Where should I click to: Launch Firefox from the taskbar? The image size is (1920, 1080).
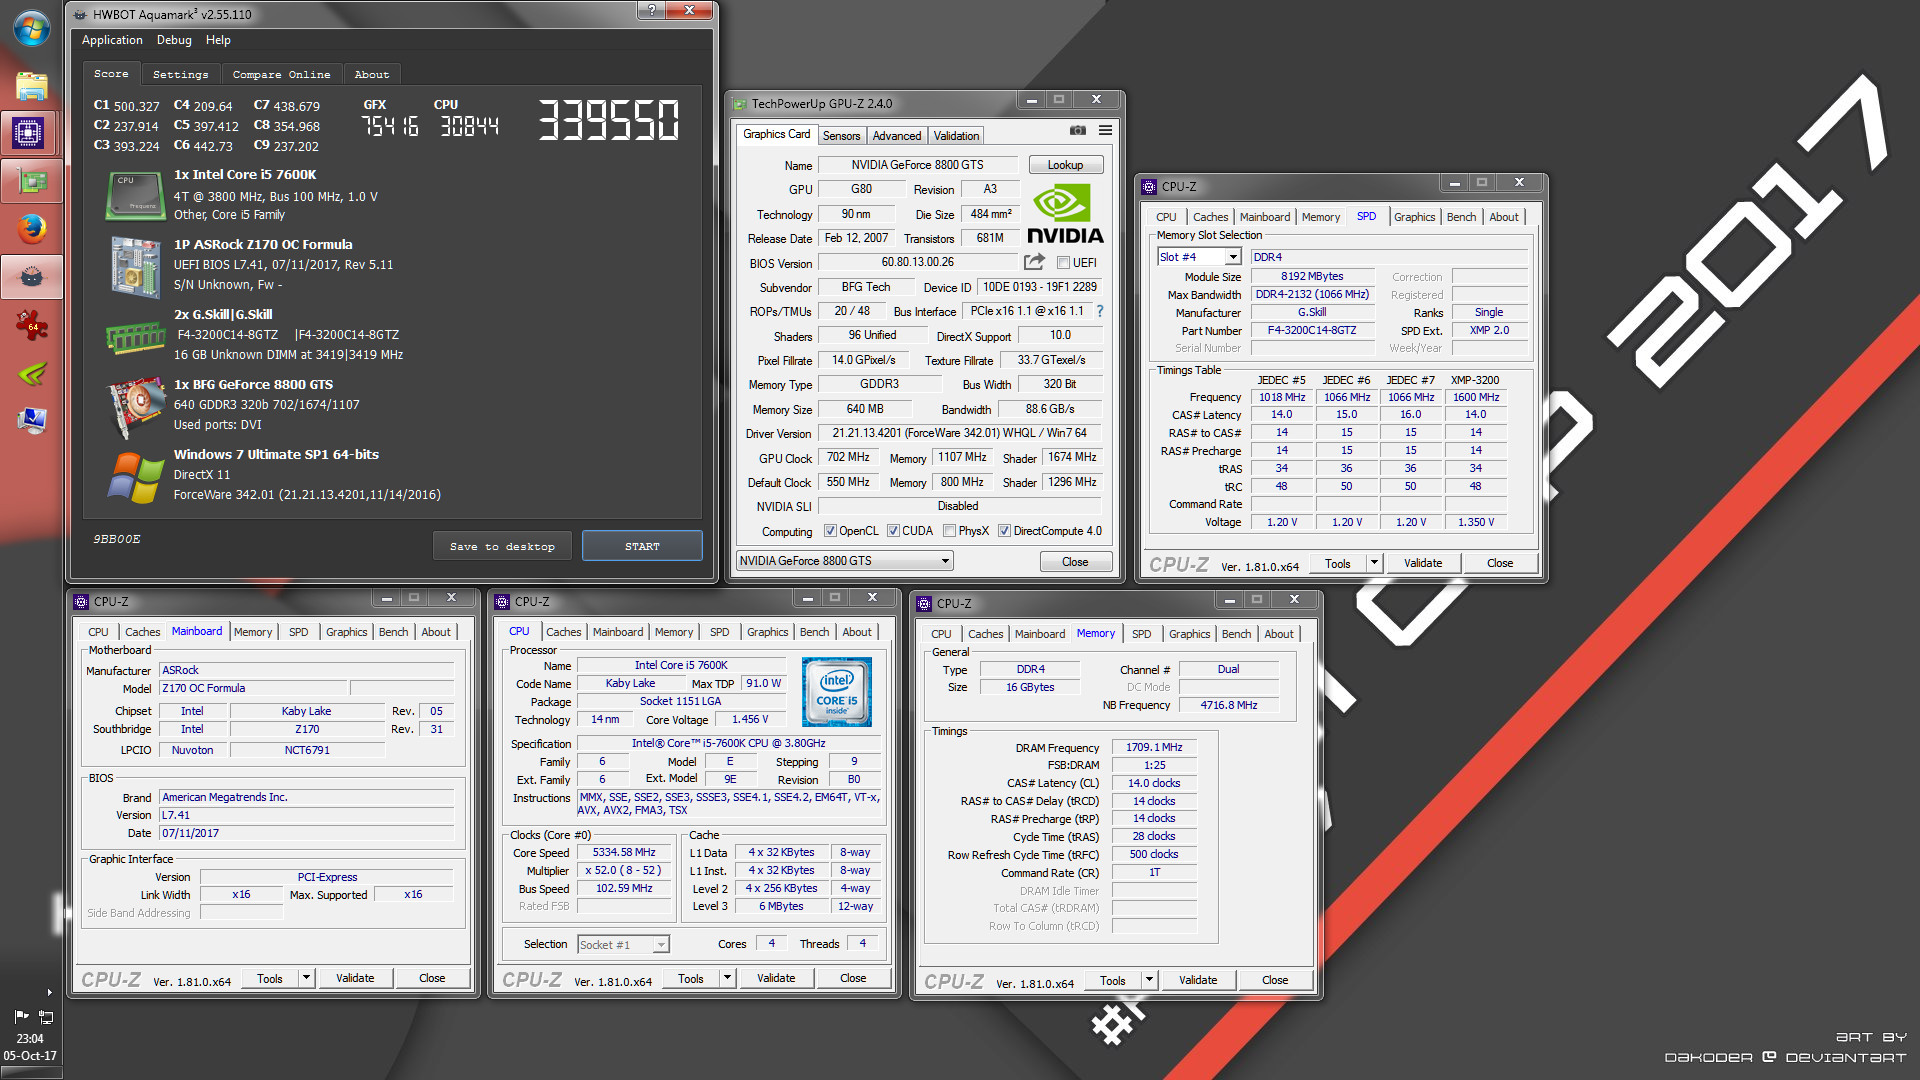coord(32,229)
